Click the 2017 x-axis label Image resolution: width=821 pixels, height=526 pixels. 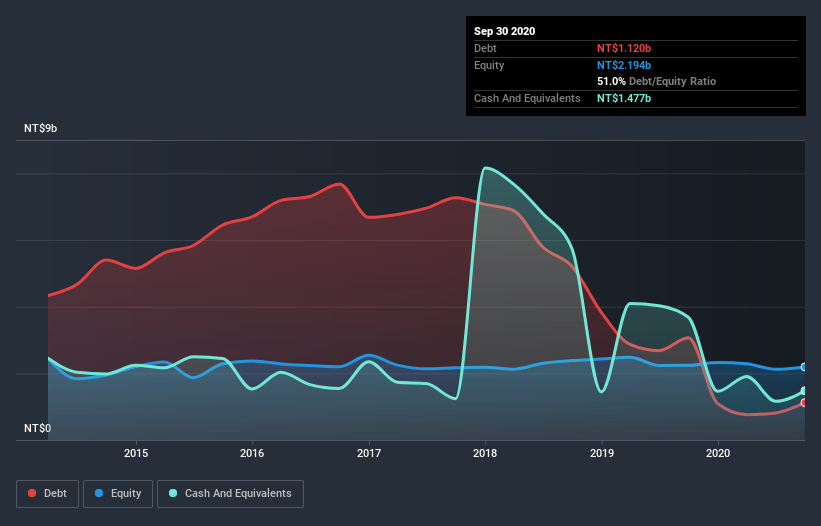click(x=369, y=453)
